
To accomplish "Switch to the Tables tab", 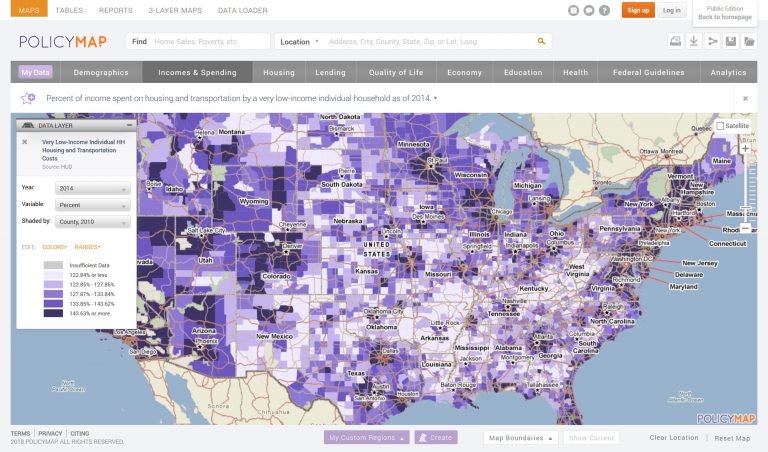I will (69, 10).
